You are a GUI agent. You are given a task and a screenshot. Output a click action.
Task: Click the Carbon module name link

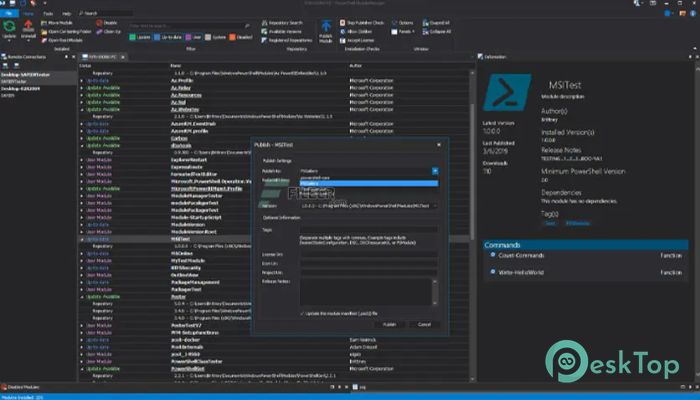[179, 138]
